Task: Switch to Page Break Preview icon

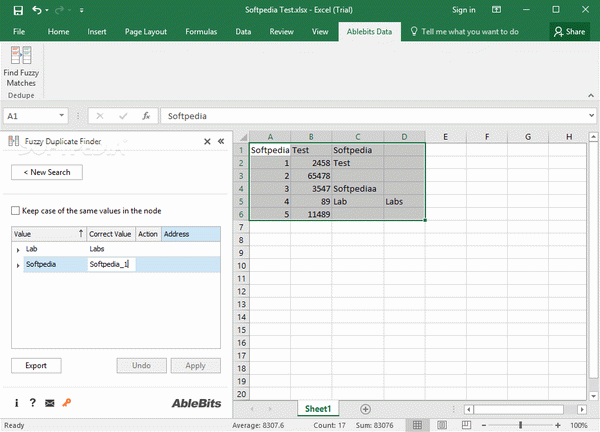Action: click(466, 425)
